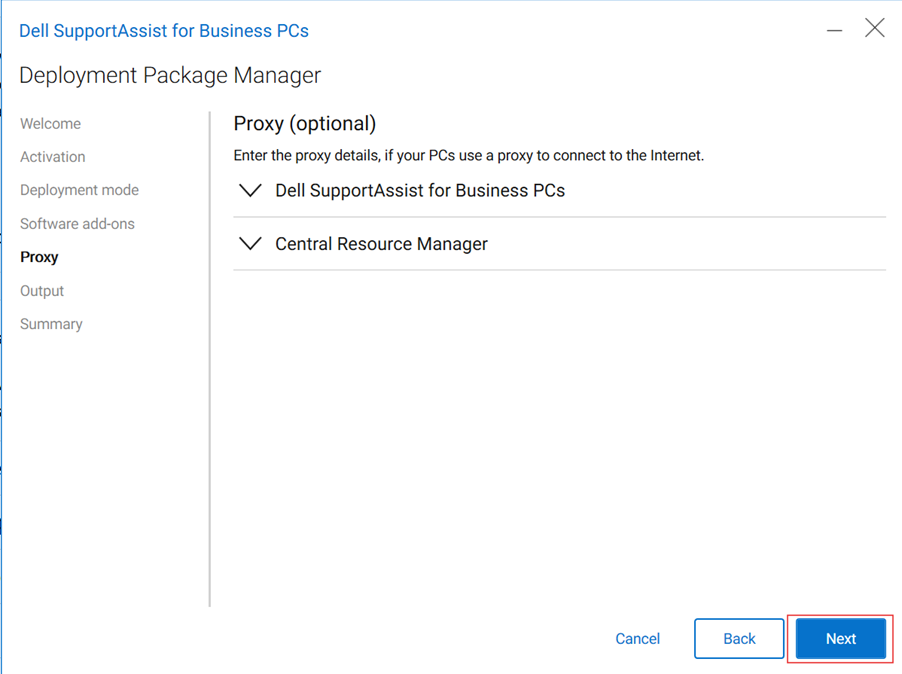
Task: Click the highlighted Next button outline
Action: click(840, 638)
